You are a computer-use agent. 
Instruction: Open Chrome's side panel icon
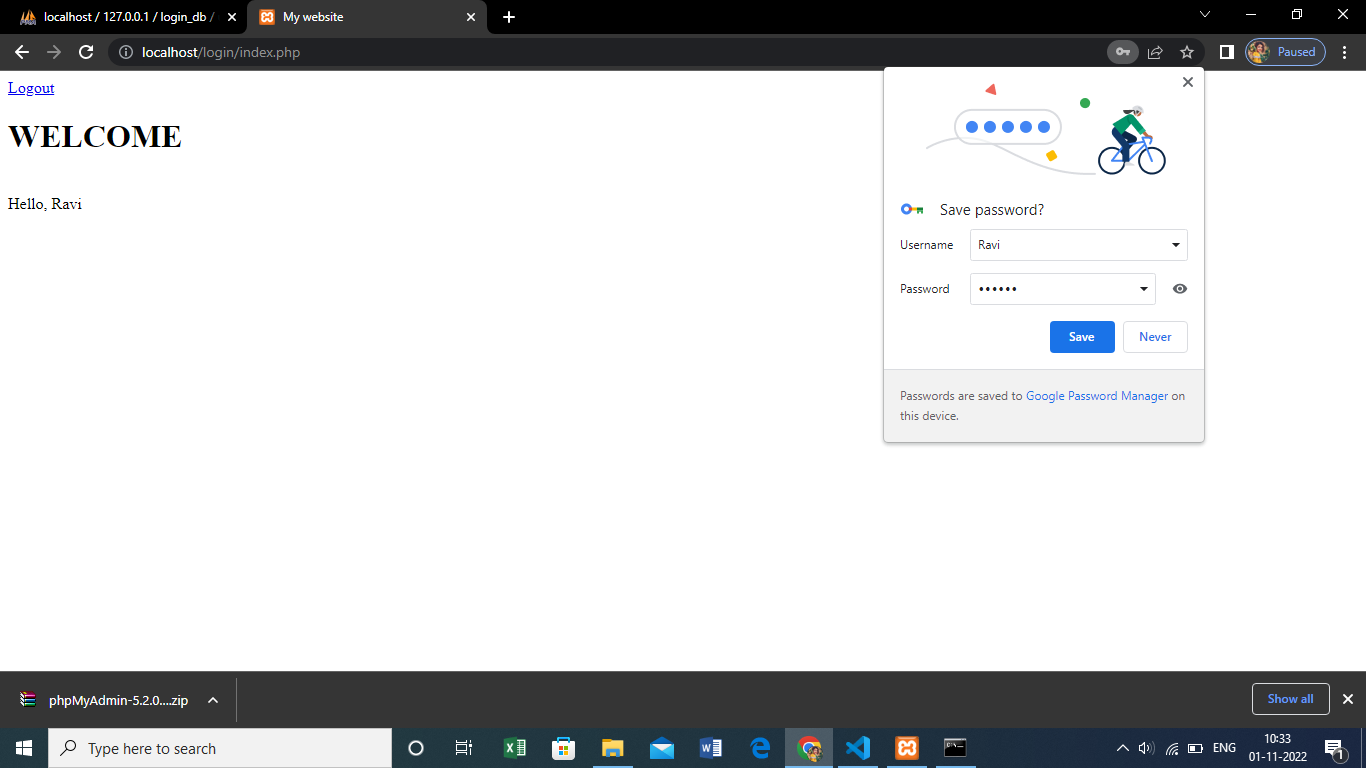coord(1227,52)
